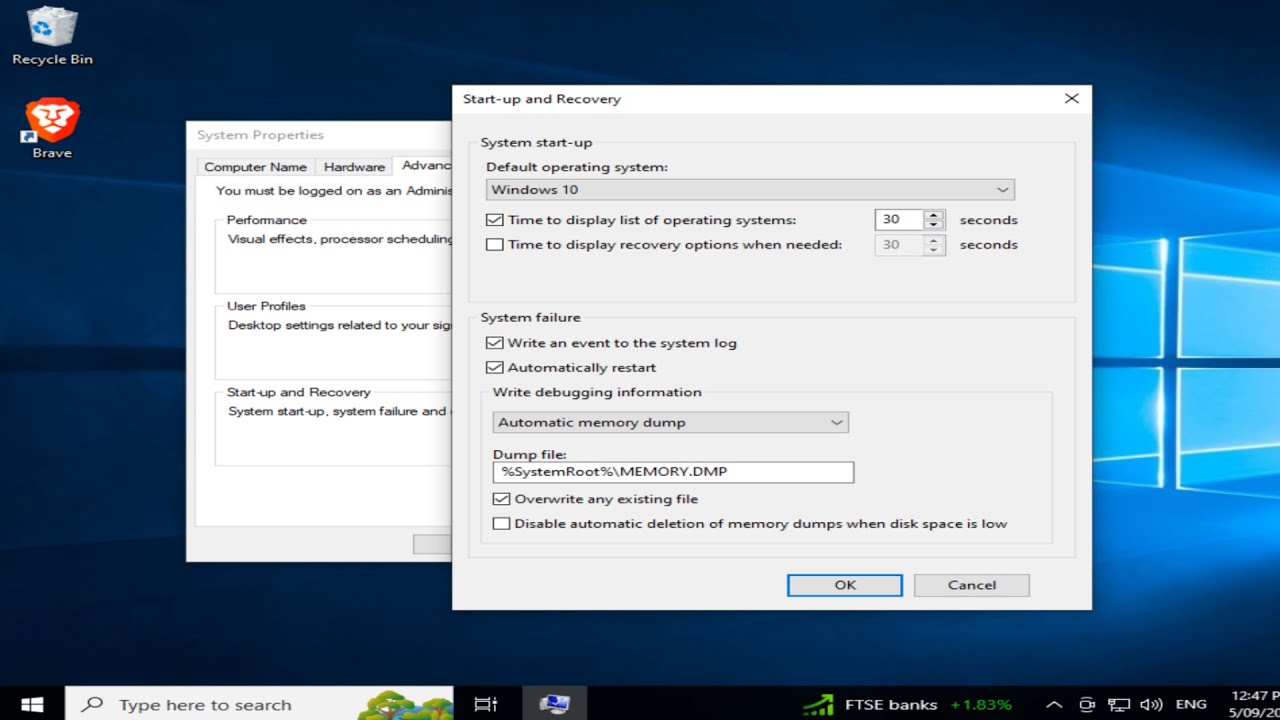This screenshot has height=720, width=1280.
Task: Decrease operating systems list time spinner
Action: click(934, 225)
